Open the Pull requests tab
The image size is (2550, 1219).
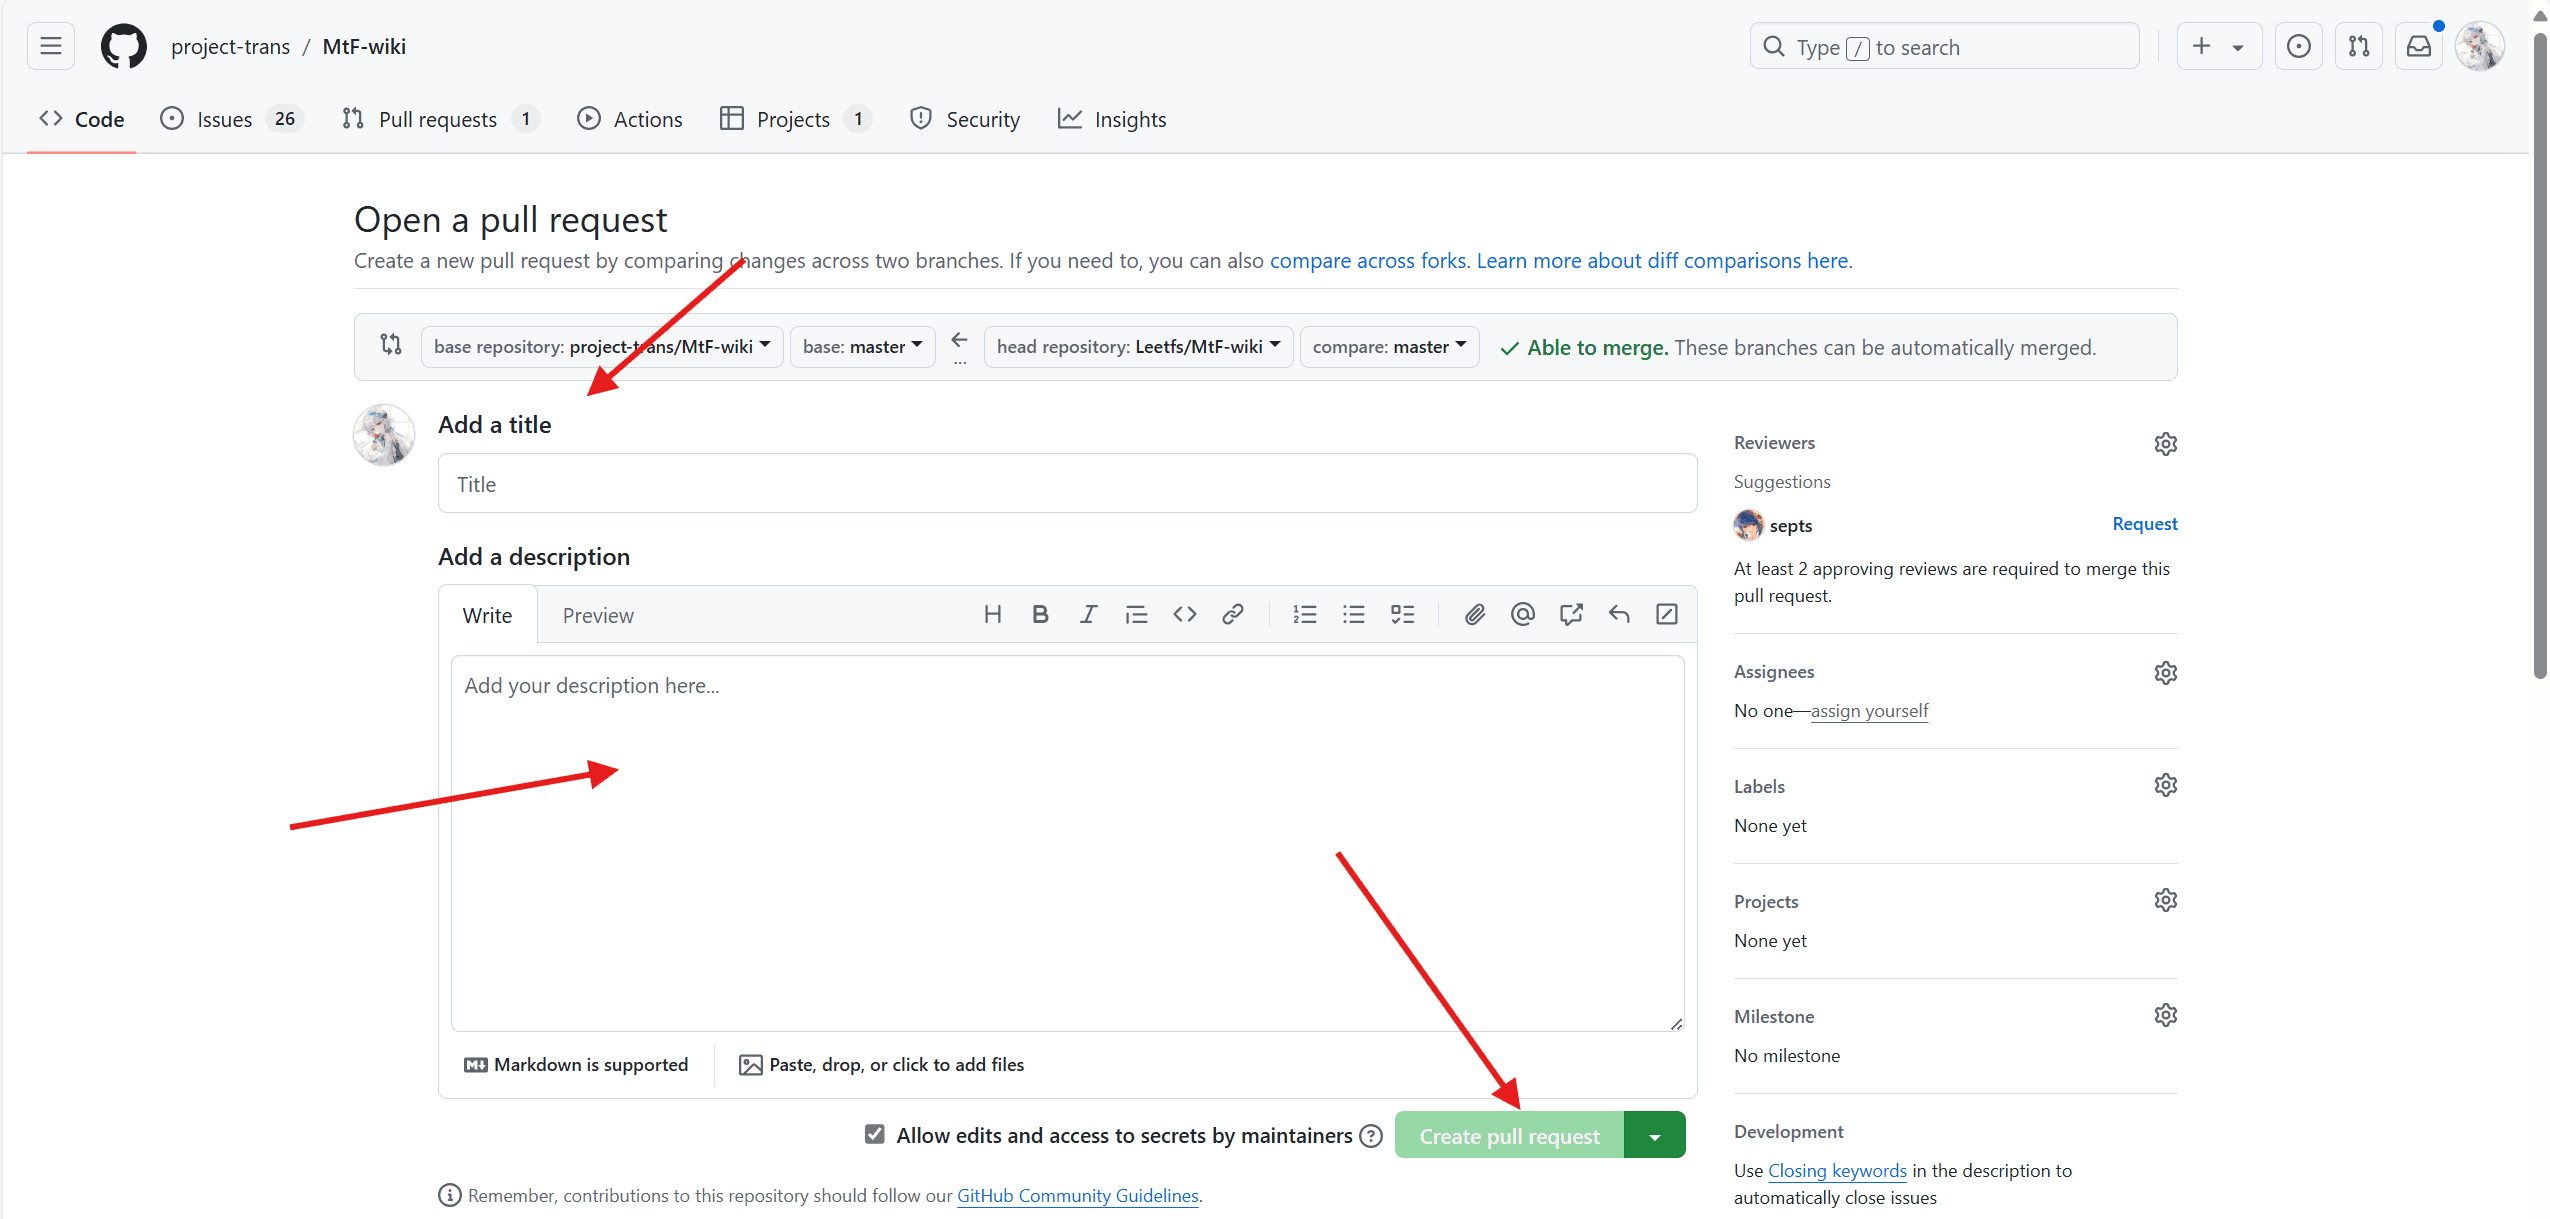(x=438, y=119)
